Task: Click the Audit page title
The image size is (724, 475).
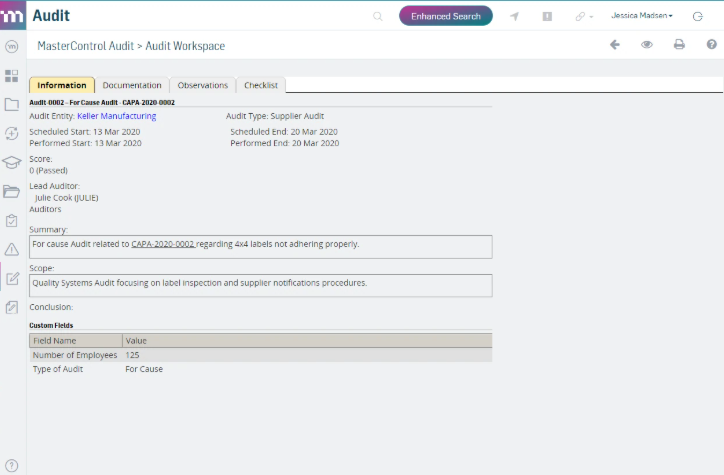Action: coord(51,16)
